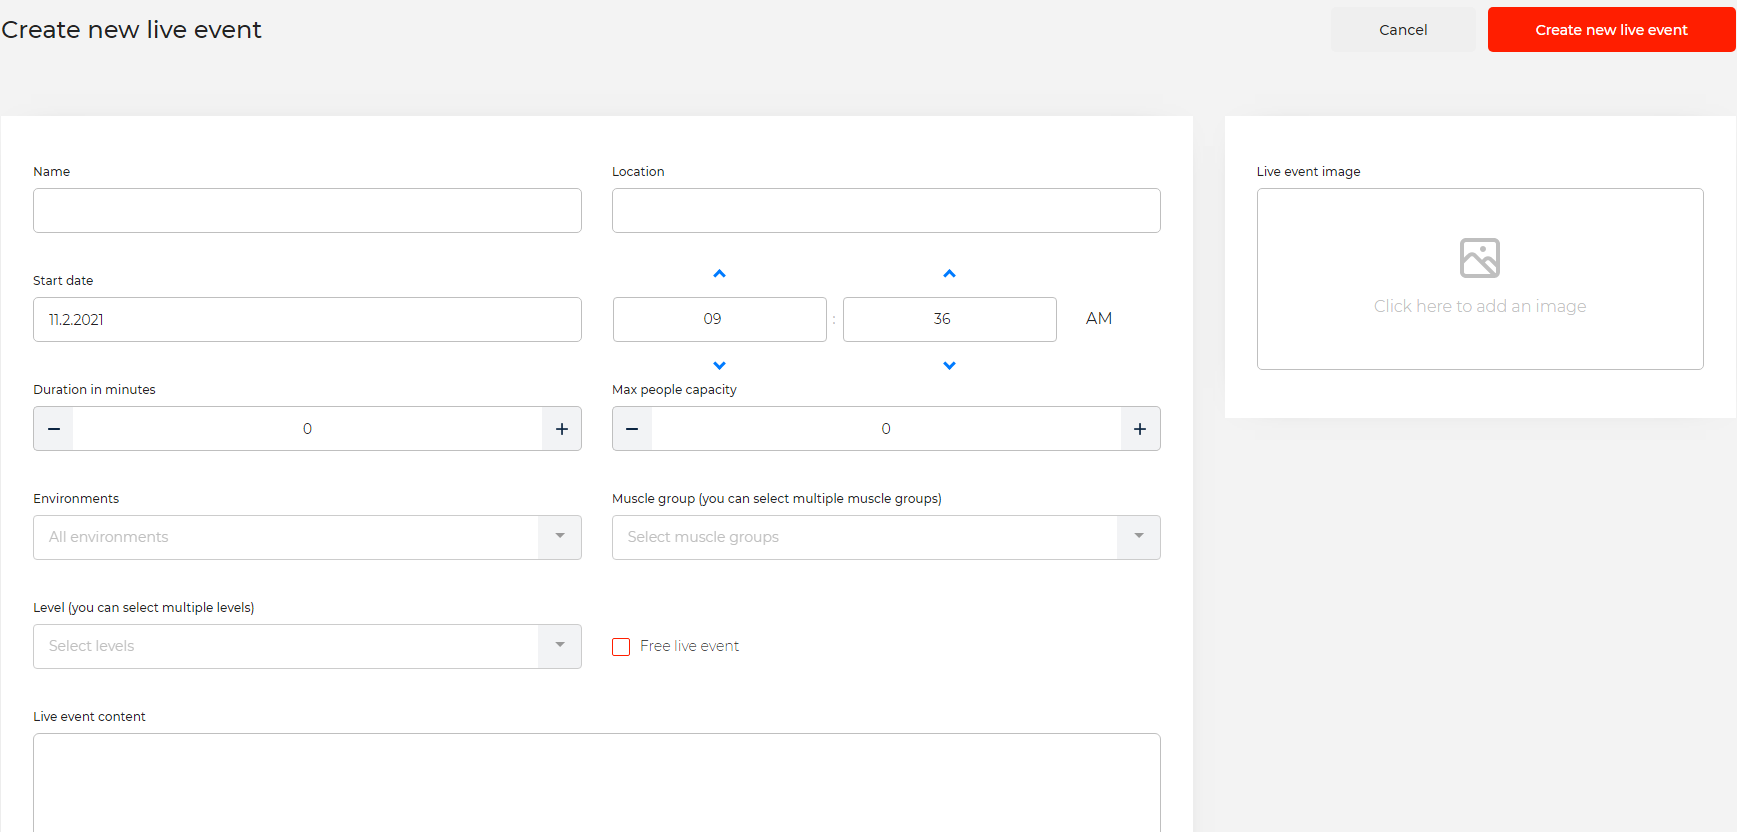Open the Environments dropdown

307,537
